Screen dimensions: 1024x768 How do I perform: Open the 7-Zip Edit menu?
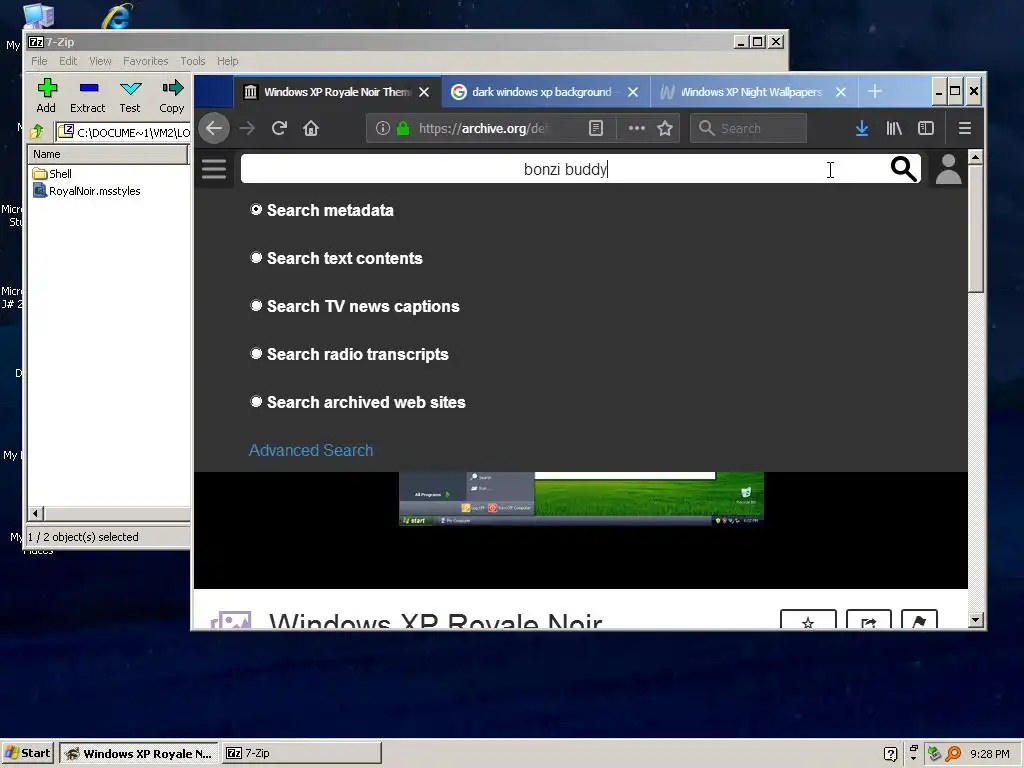(x=68, y=61)
